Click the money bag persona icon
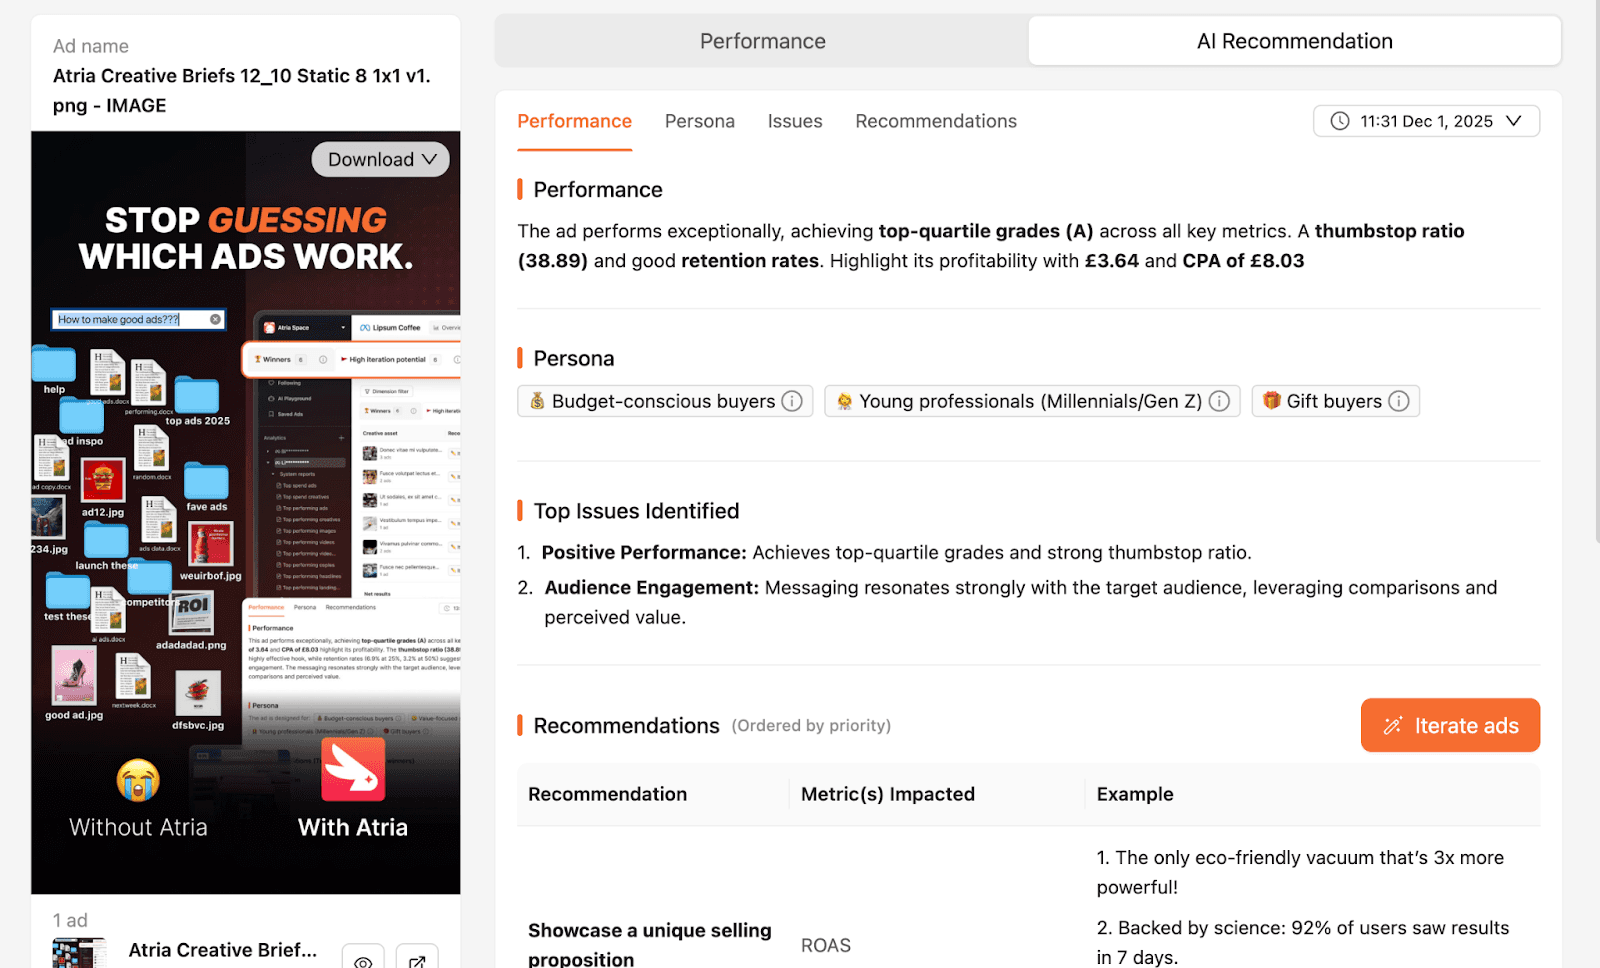Image resolution: width=1600 pixels, height=968 pixels. 537,401
